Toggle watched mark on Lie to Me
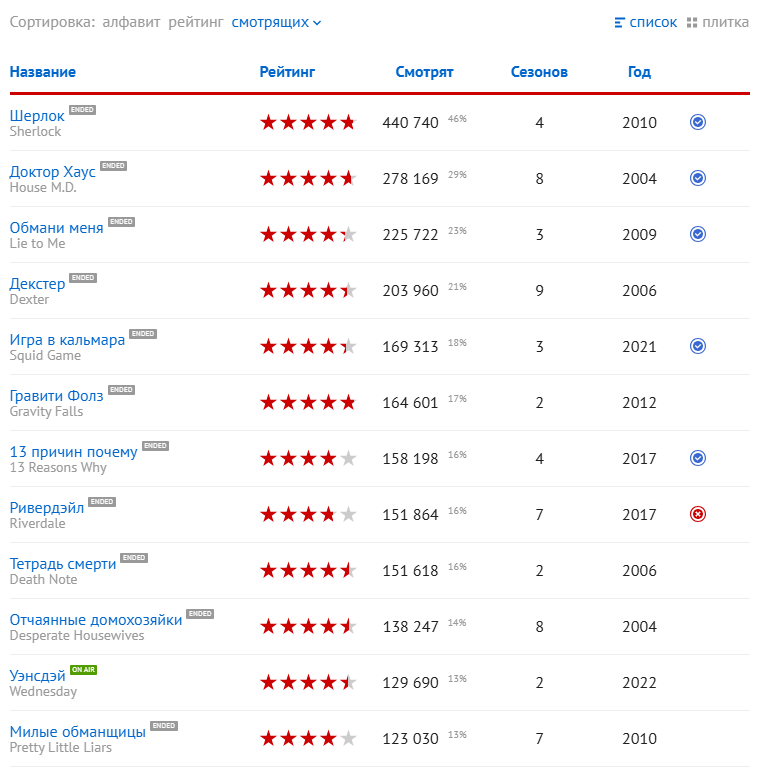The height and width of the screenshot is (773, 766). [x=698, y=234]
